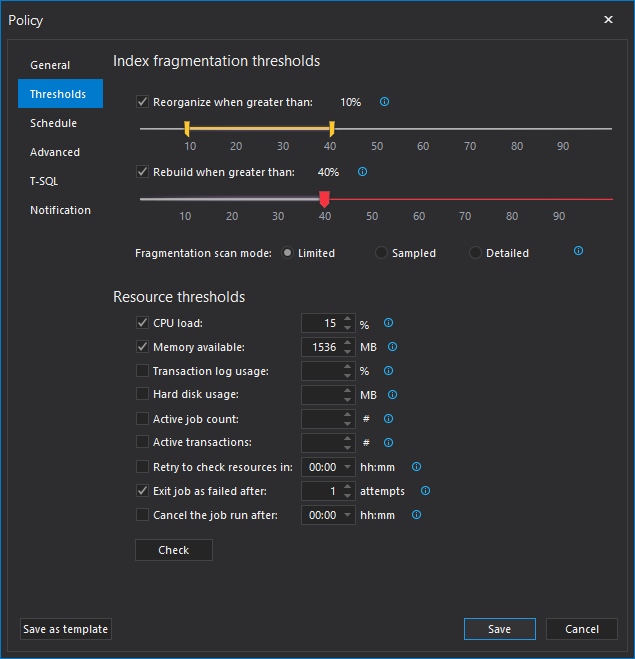Click info icon beside Transaction log usage
This screenshot has height=659, width=635.
click(x=388, y=371)
